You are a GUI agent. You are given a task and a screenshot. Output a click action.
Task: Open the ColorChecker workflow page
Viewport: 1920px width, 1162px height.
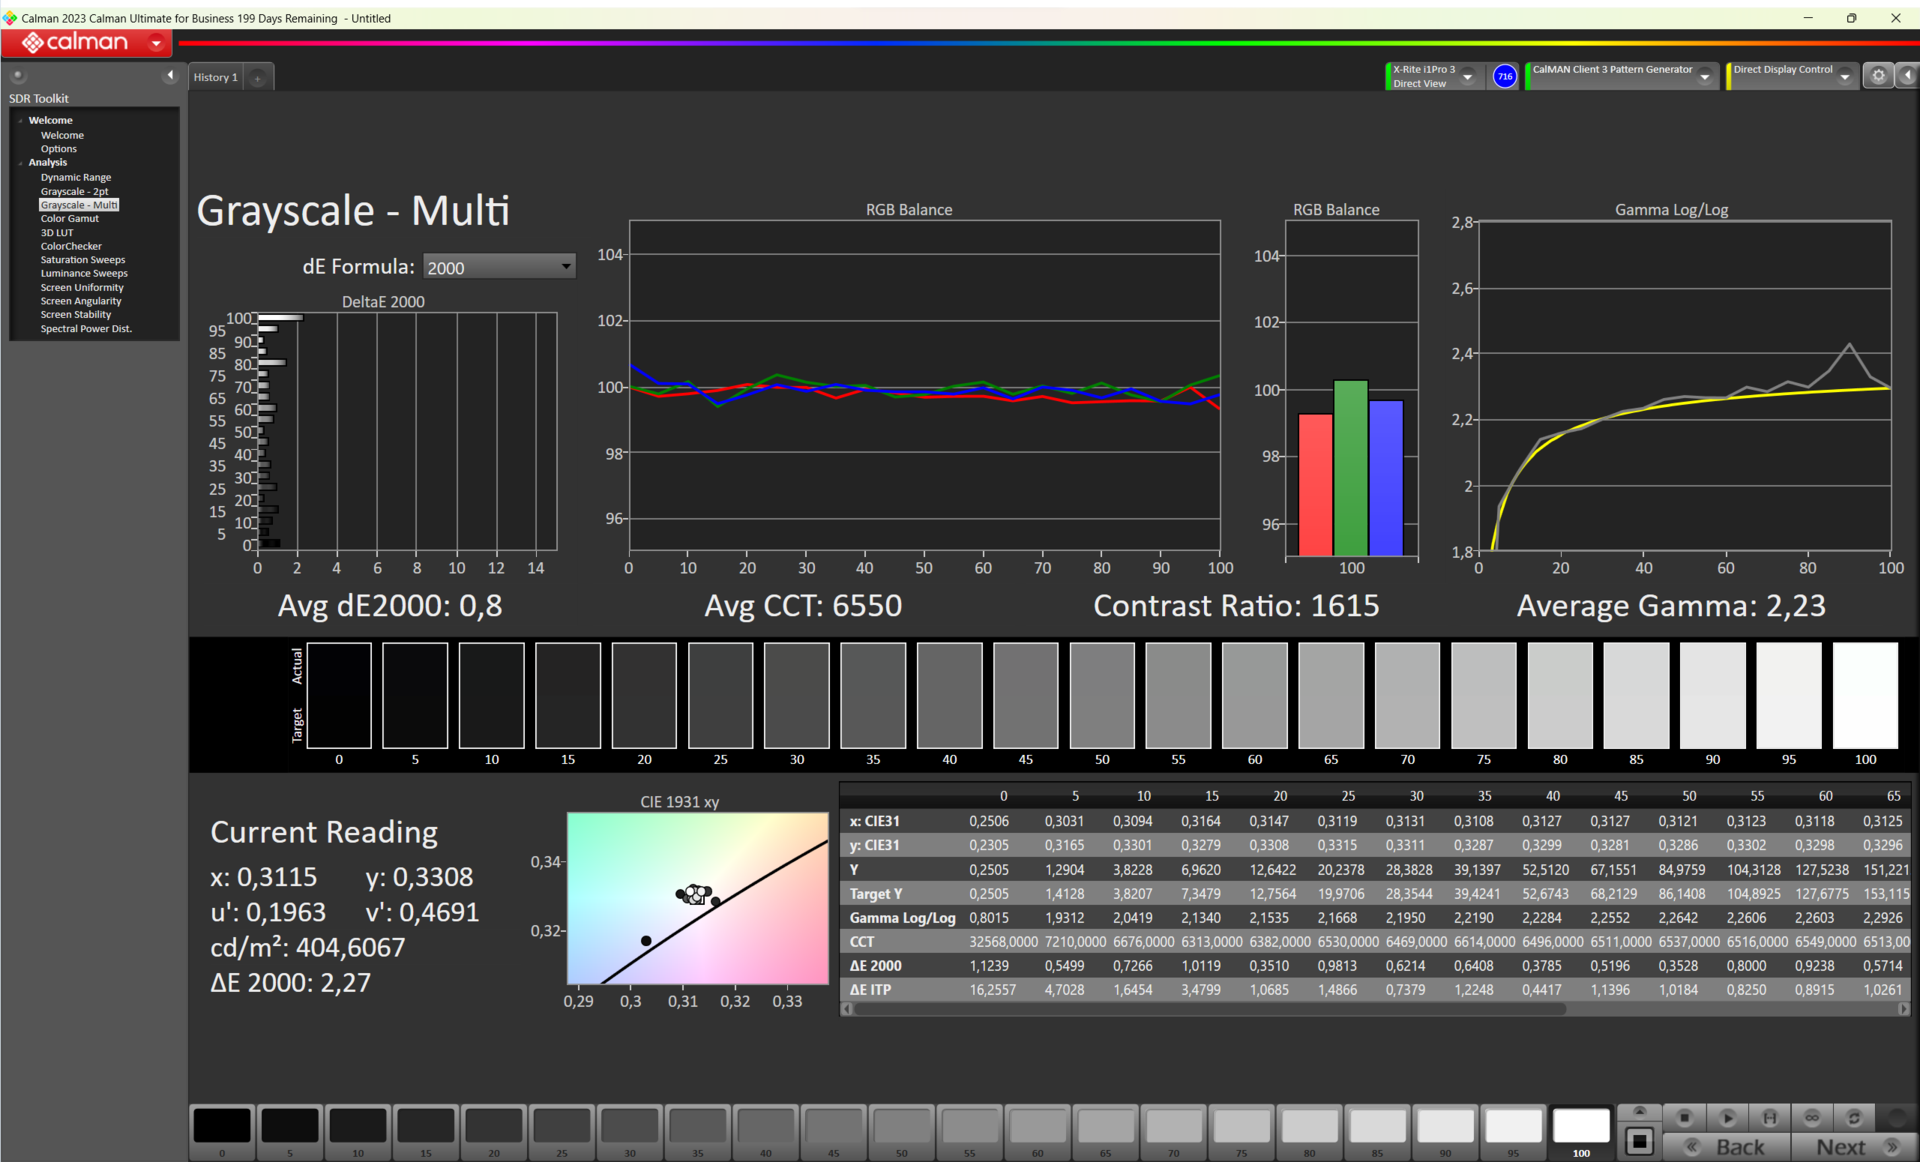71,246
